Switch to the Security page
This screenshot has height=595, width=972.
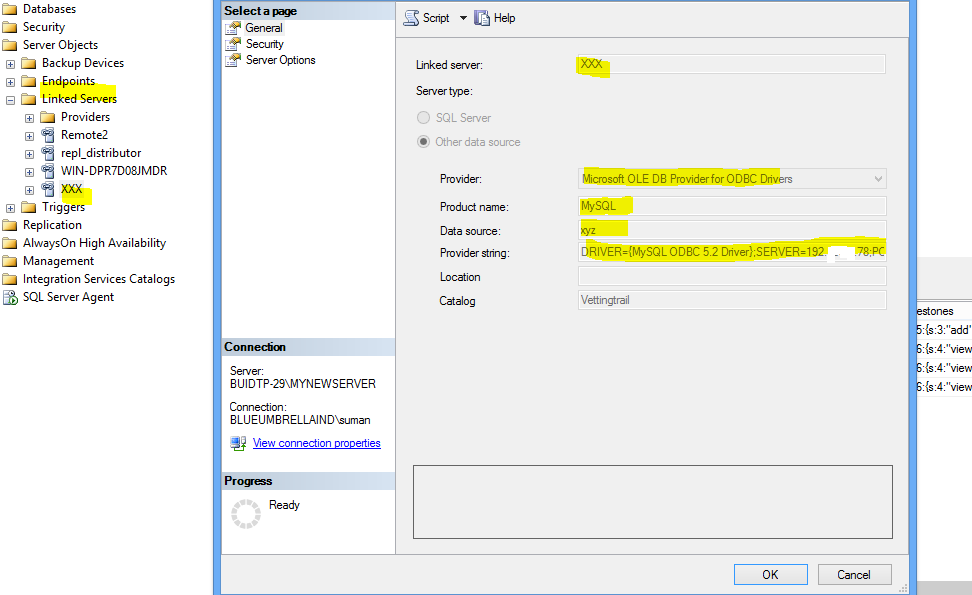point(263,43)
